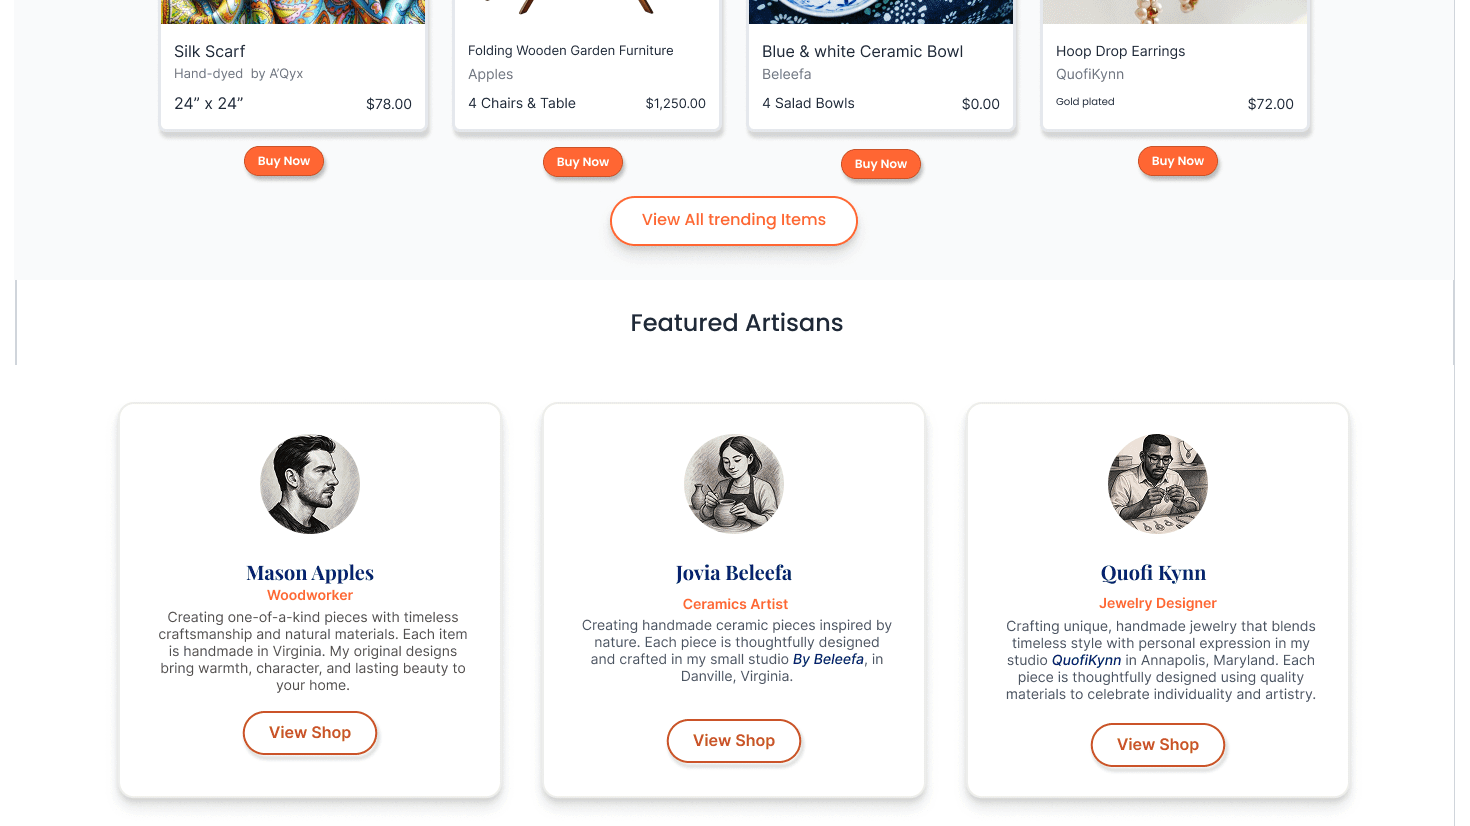Visit Quofi Kynn's shop via View Shop
The width and height of the screenshot is (1470, 826).
click(x=1158, y=745)
